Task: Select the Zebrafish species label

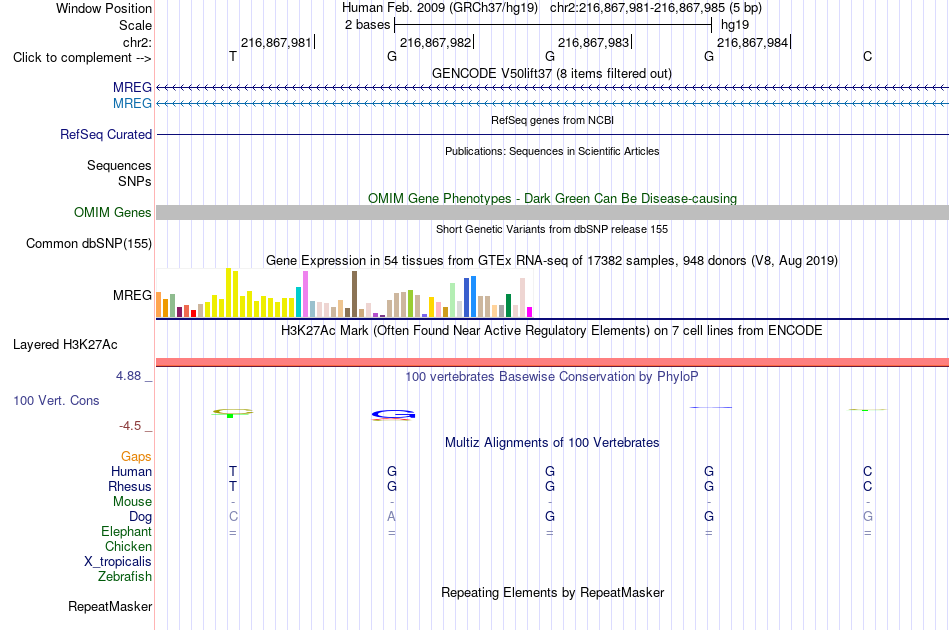Action: (125, 577)
